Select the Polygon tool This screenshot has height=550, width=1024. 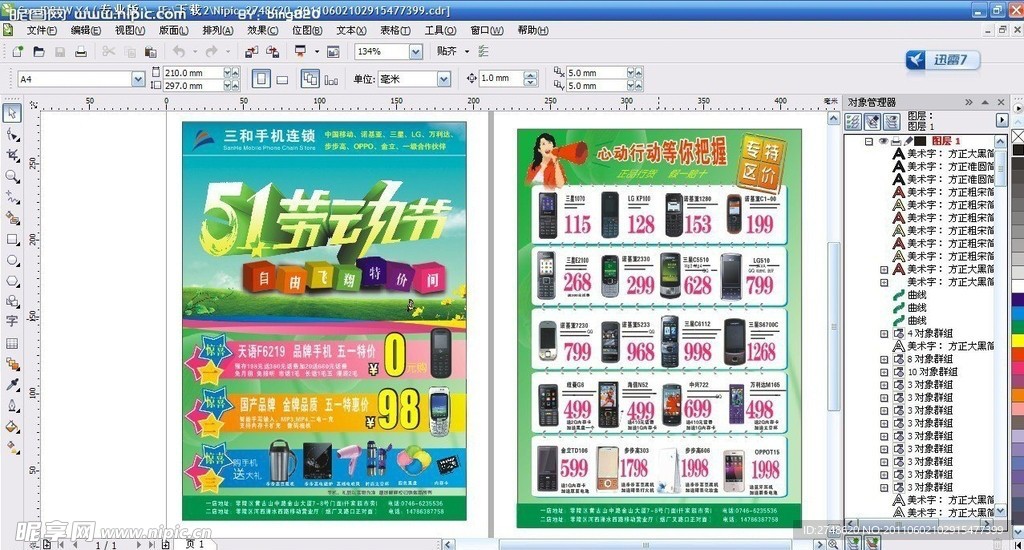coord(12,281)
